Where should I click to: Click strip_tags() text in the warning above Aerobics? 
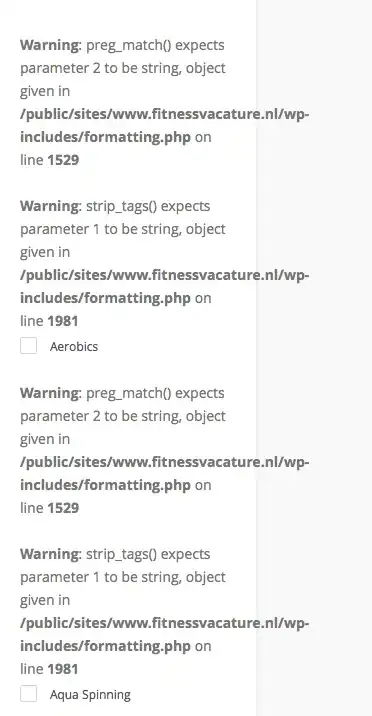pos(121,206)
